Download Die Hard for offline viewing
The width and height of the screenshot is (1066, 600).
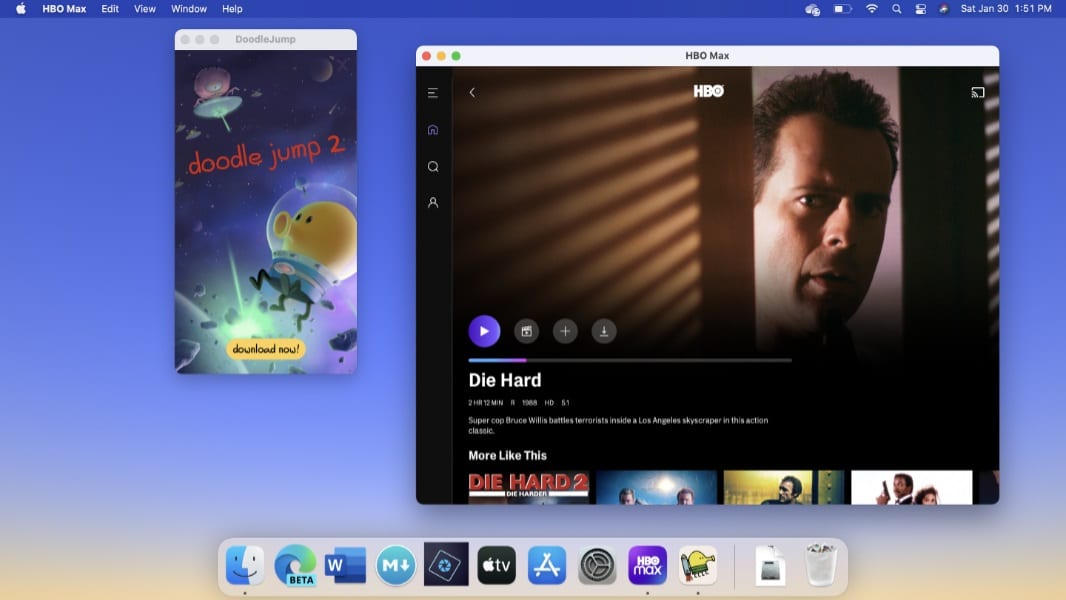tap(604, 331)
